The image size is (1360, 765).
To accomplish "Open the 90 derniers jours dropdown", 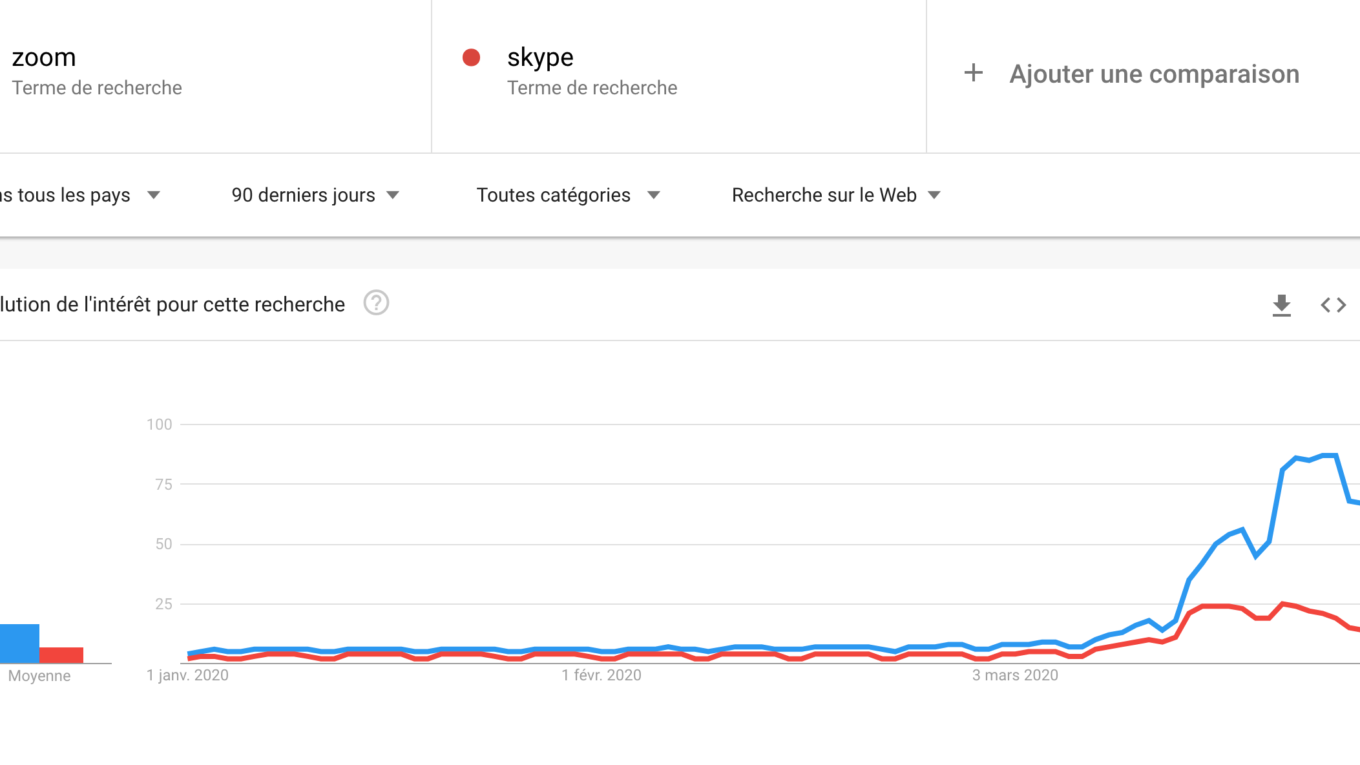I will [x=315, y=195].
